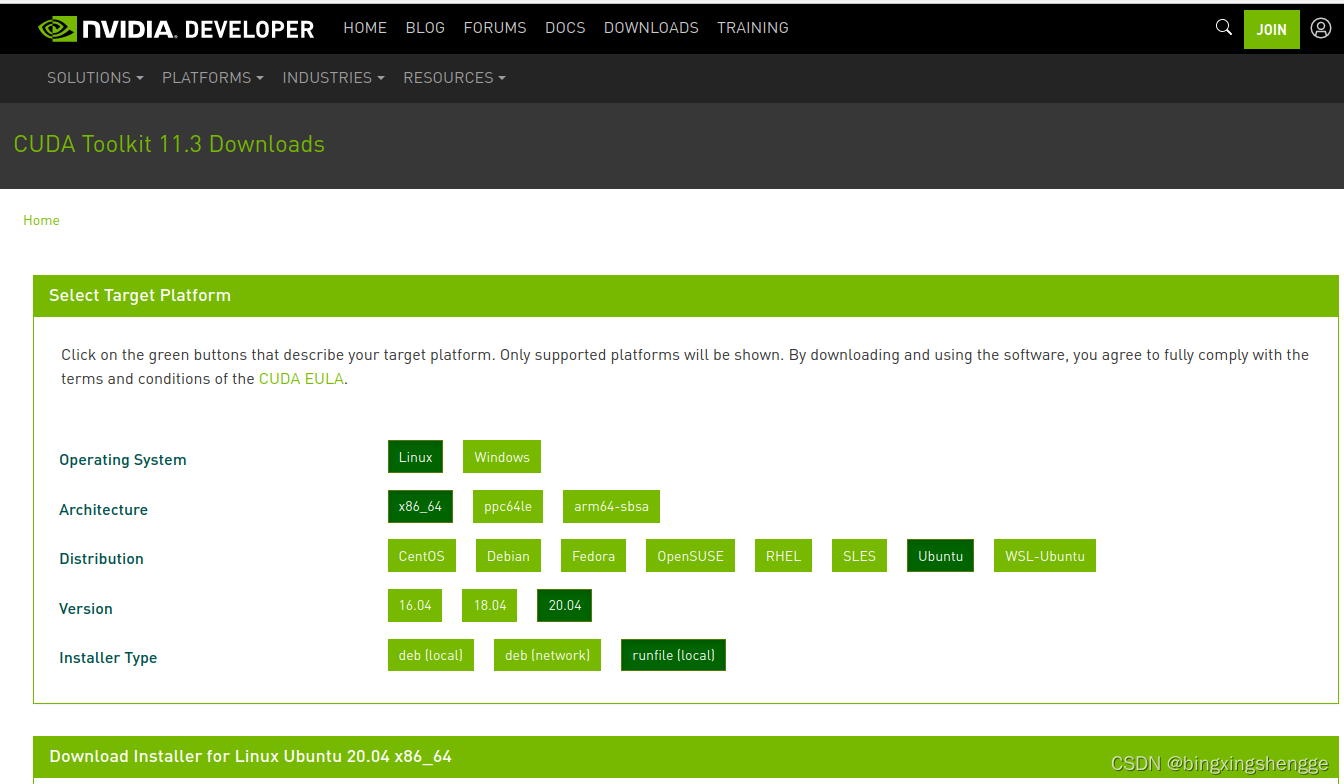Select version 20.04
The height and width of the screenshot is (784, 1344).
(564, 605)
